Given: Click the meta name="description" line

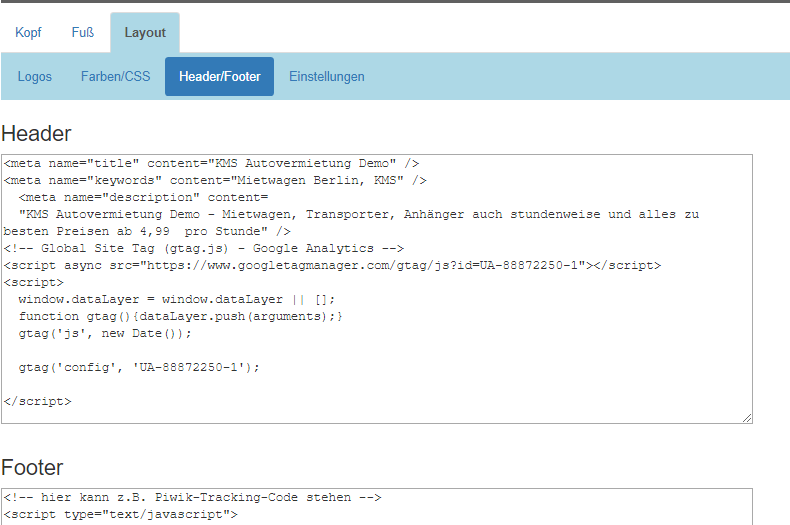Looking at the screenshot, I should [x=144, y=197].
